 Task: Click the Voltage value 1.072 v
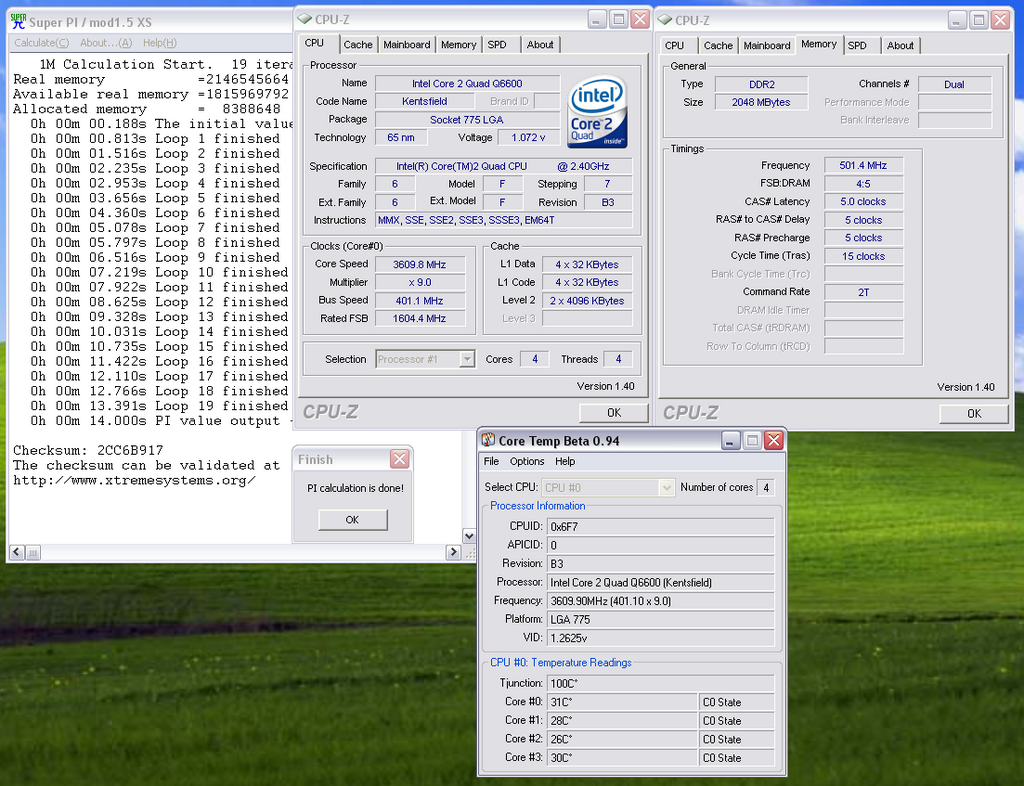(x=528, y=138)
